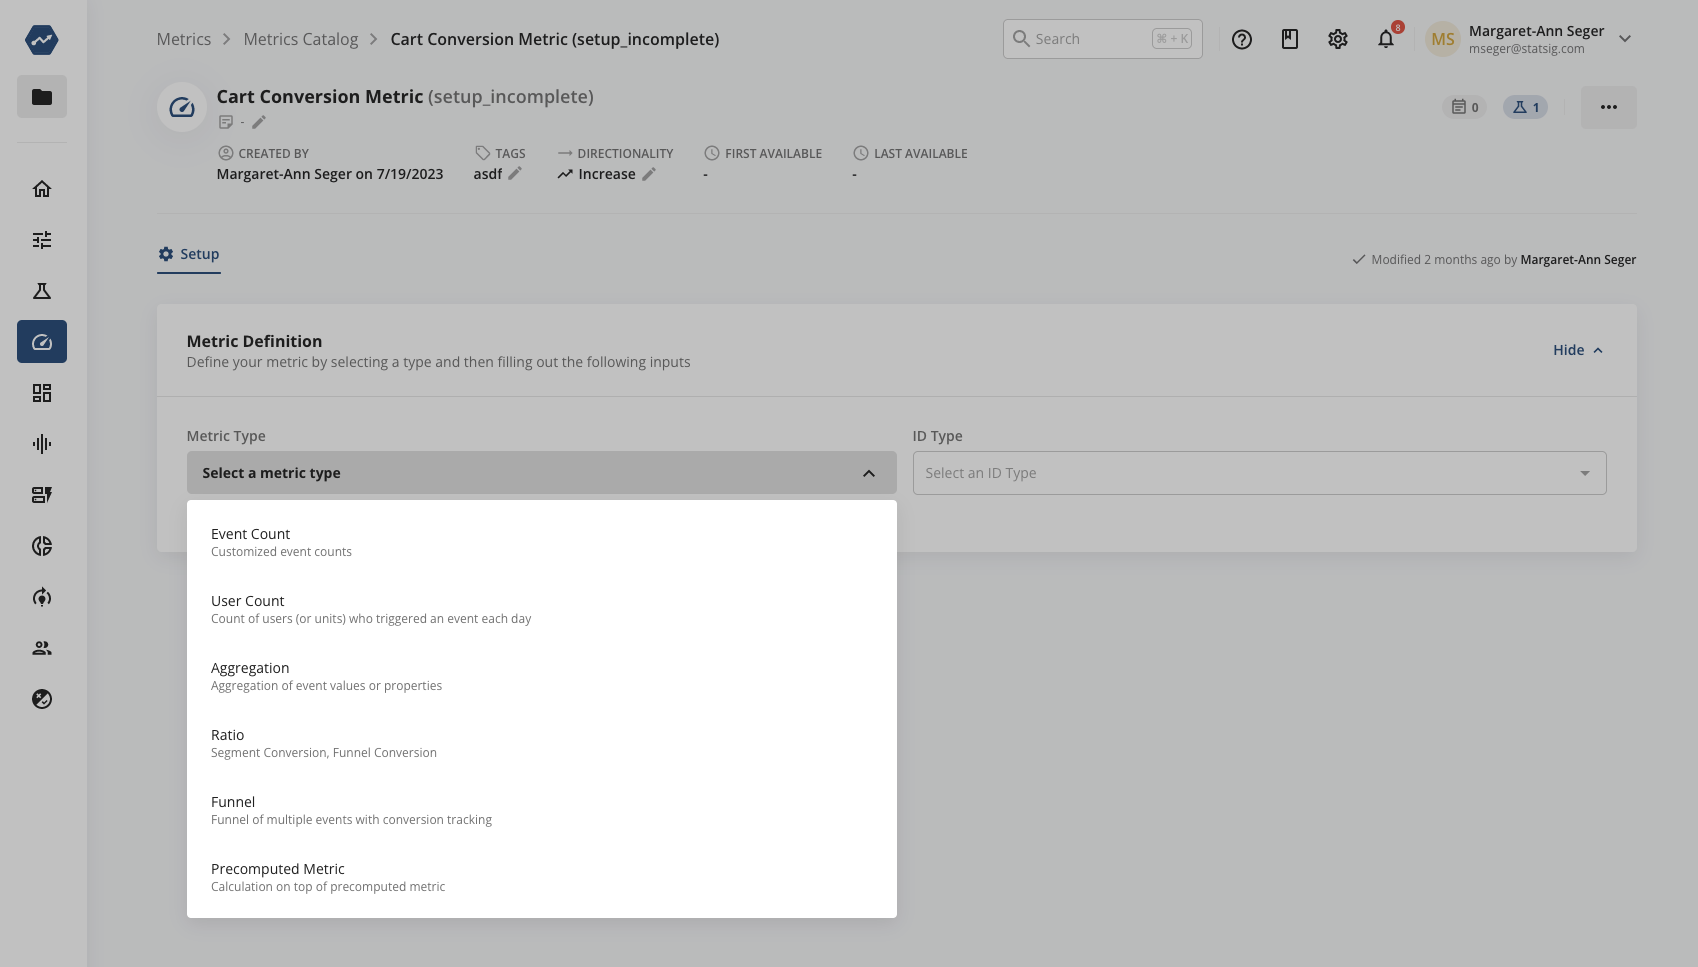Viewport: 1698px width, 967px height.
Task: Open the Home dashboard from the sidebar
Action: pyautogui.click(x=41, y=188)
